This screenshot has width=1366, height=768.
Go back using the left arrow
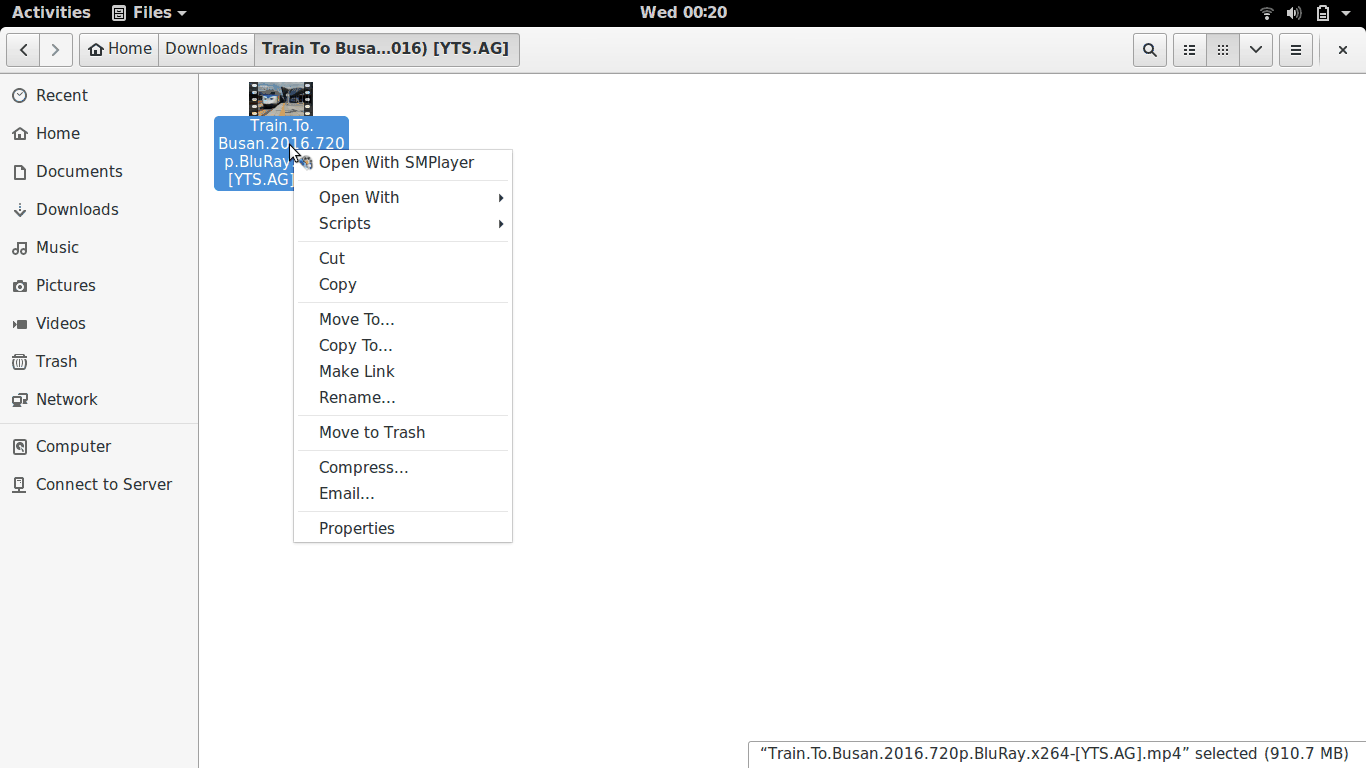(24, 49)
